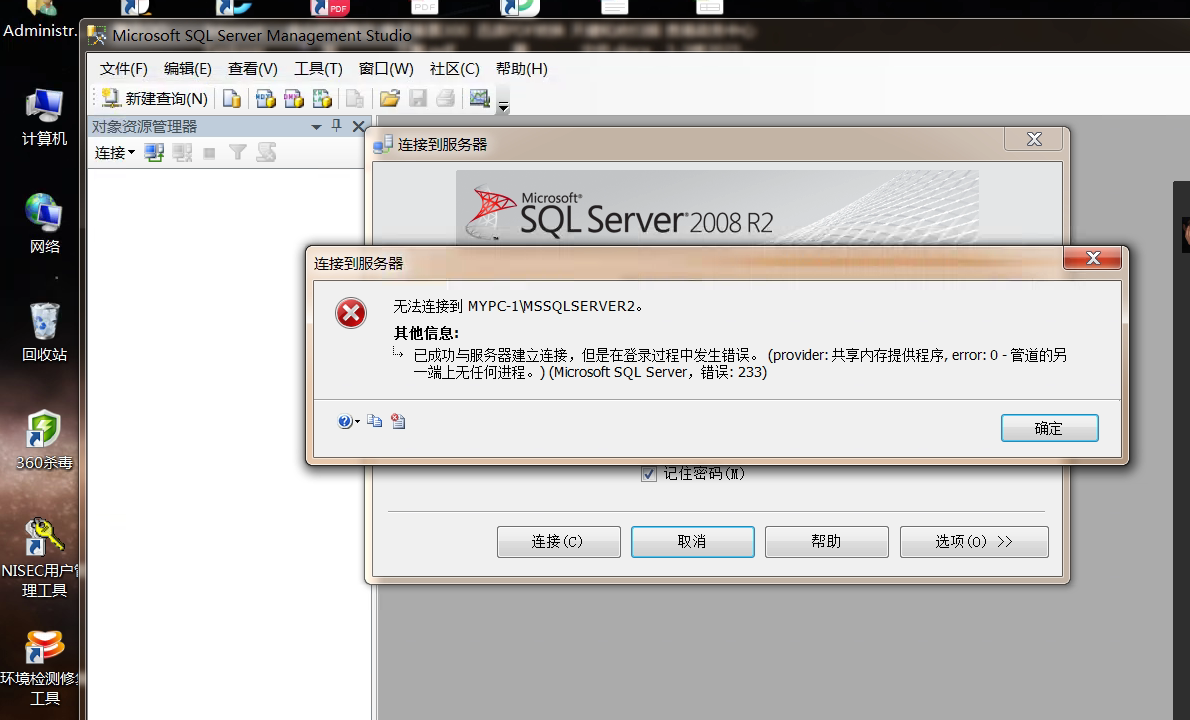The height and width of the screenshot is (720, 1190).
Task: Click the Analysis Services XMLA query icon
Action: pos(322,99)
